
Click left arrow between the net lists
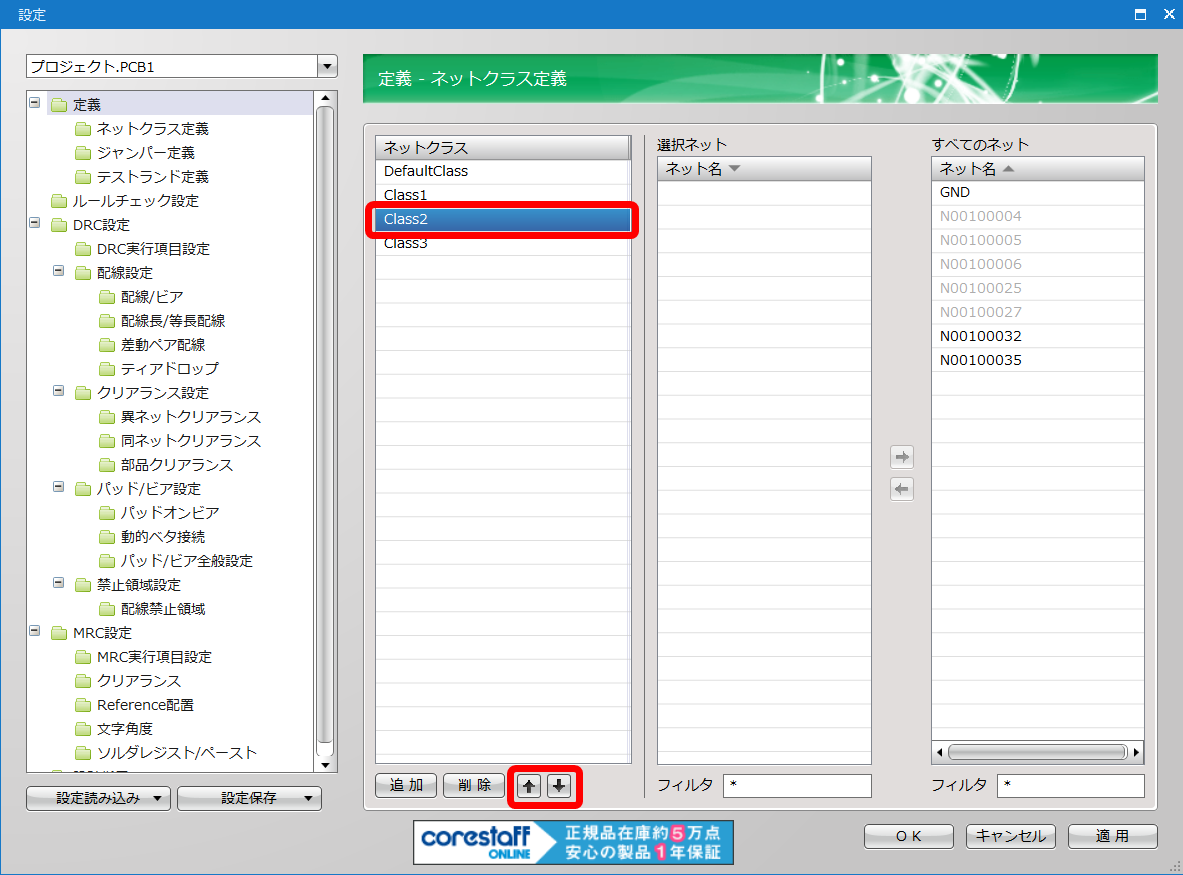coord(902,489)
